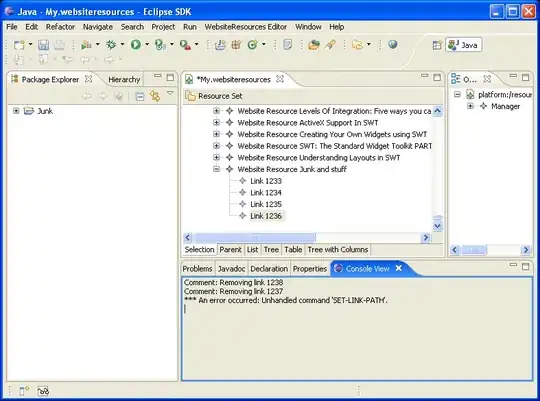Open the Properties view tab
This screenshot has width=540, height=401.
point(310,269)
